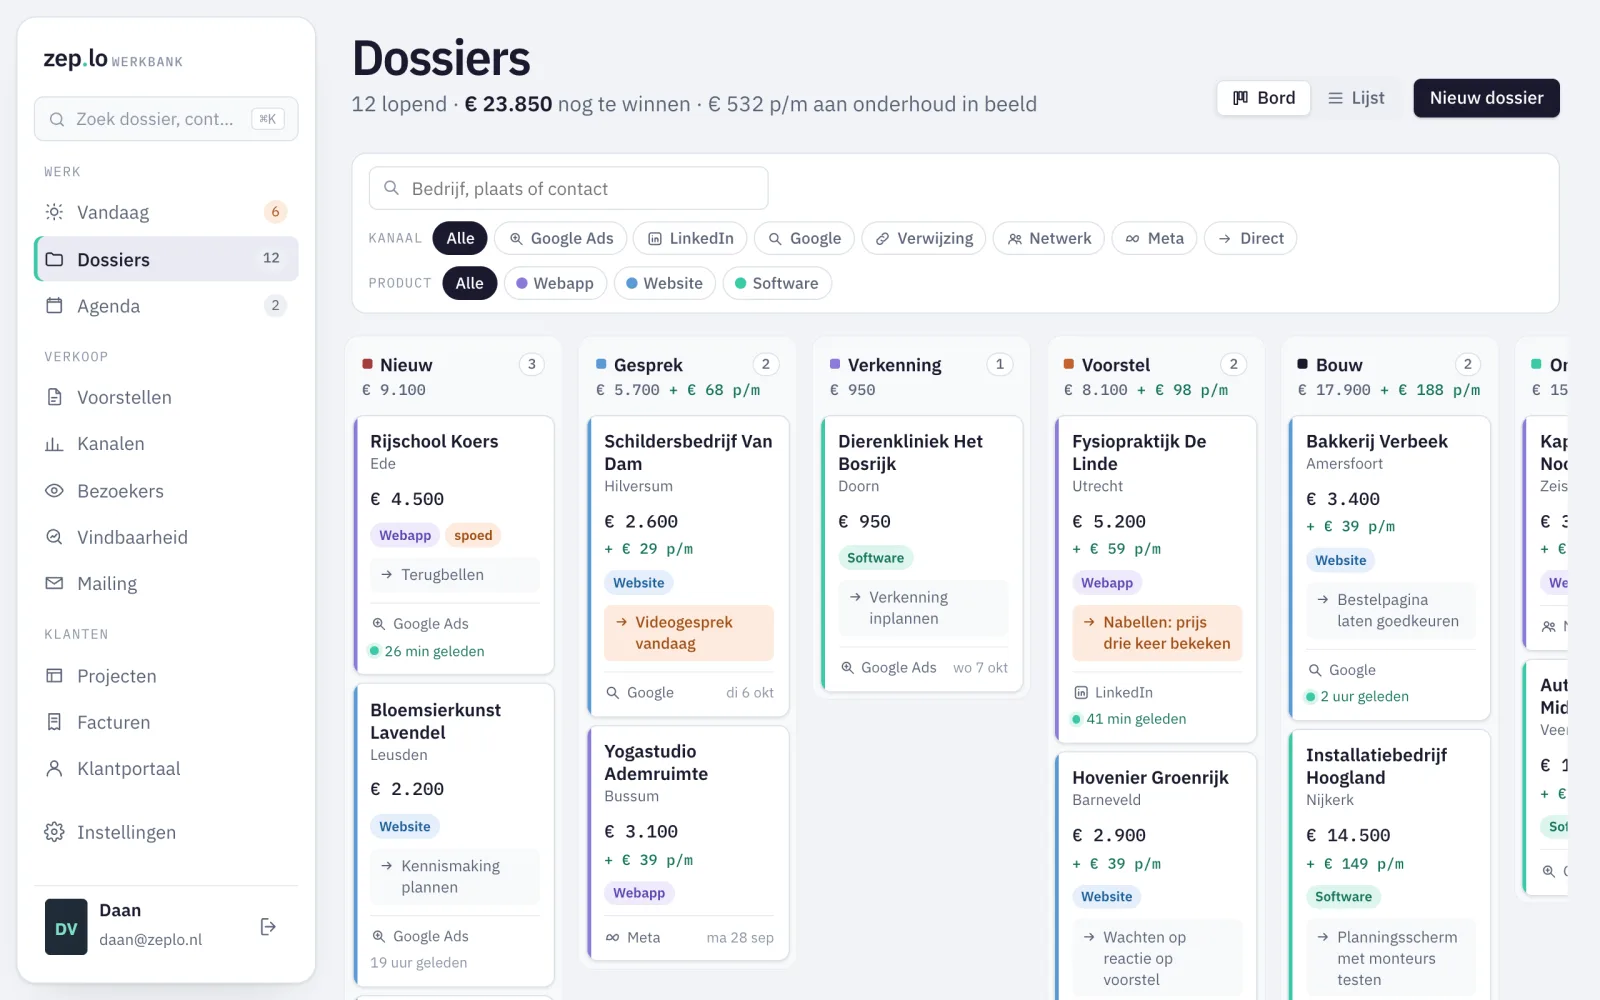Click Terugbellen action on Rijschool Koers

(x=455, y=575)
